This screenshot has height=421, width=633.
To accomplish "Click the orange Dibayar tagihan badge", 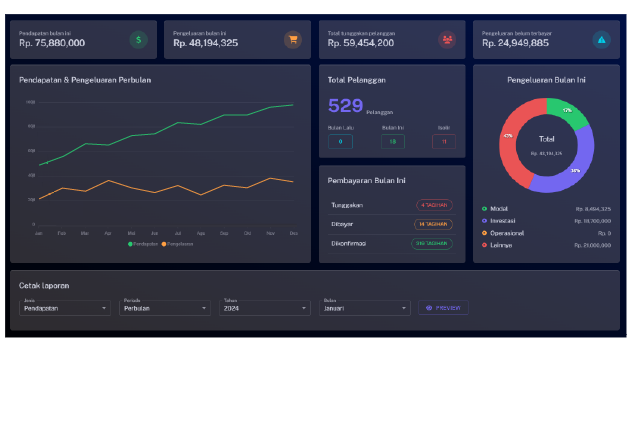I will pyautogui.click(x=434, y=224).
